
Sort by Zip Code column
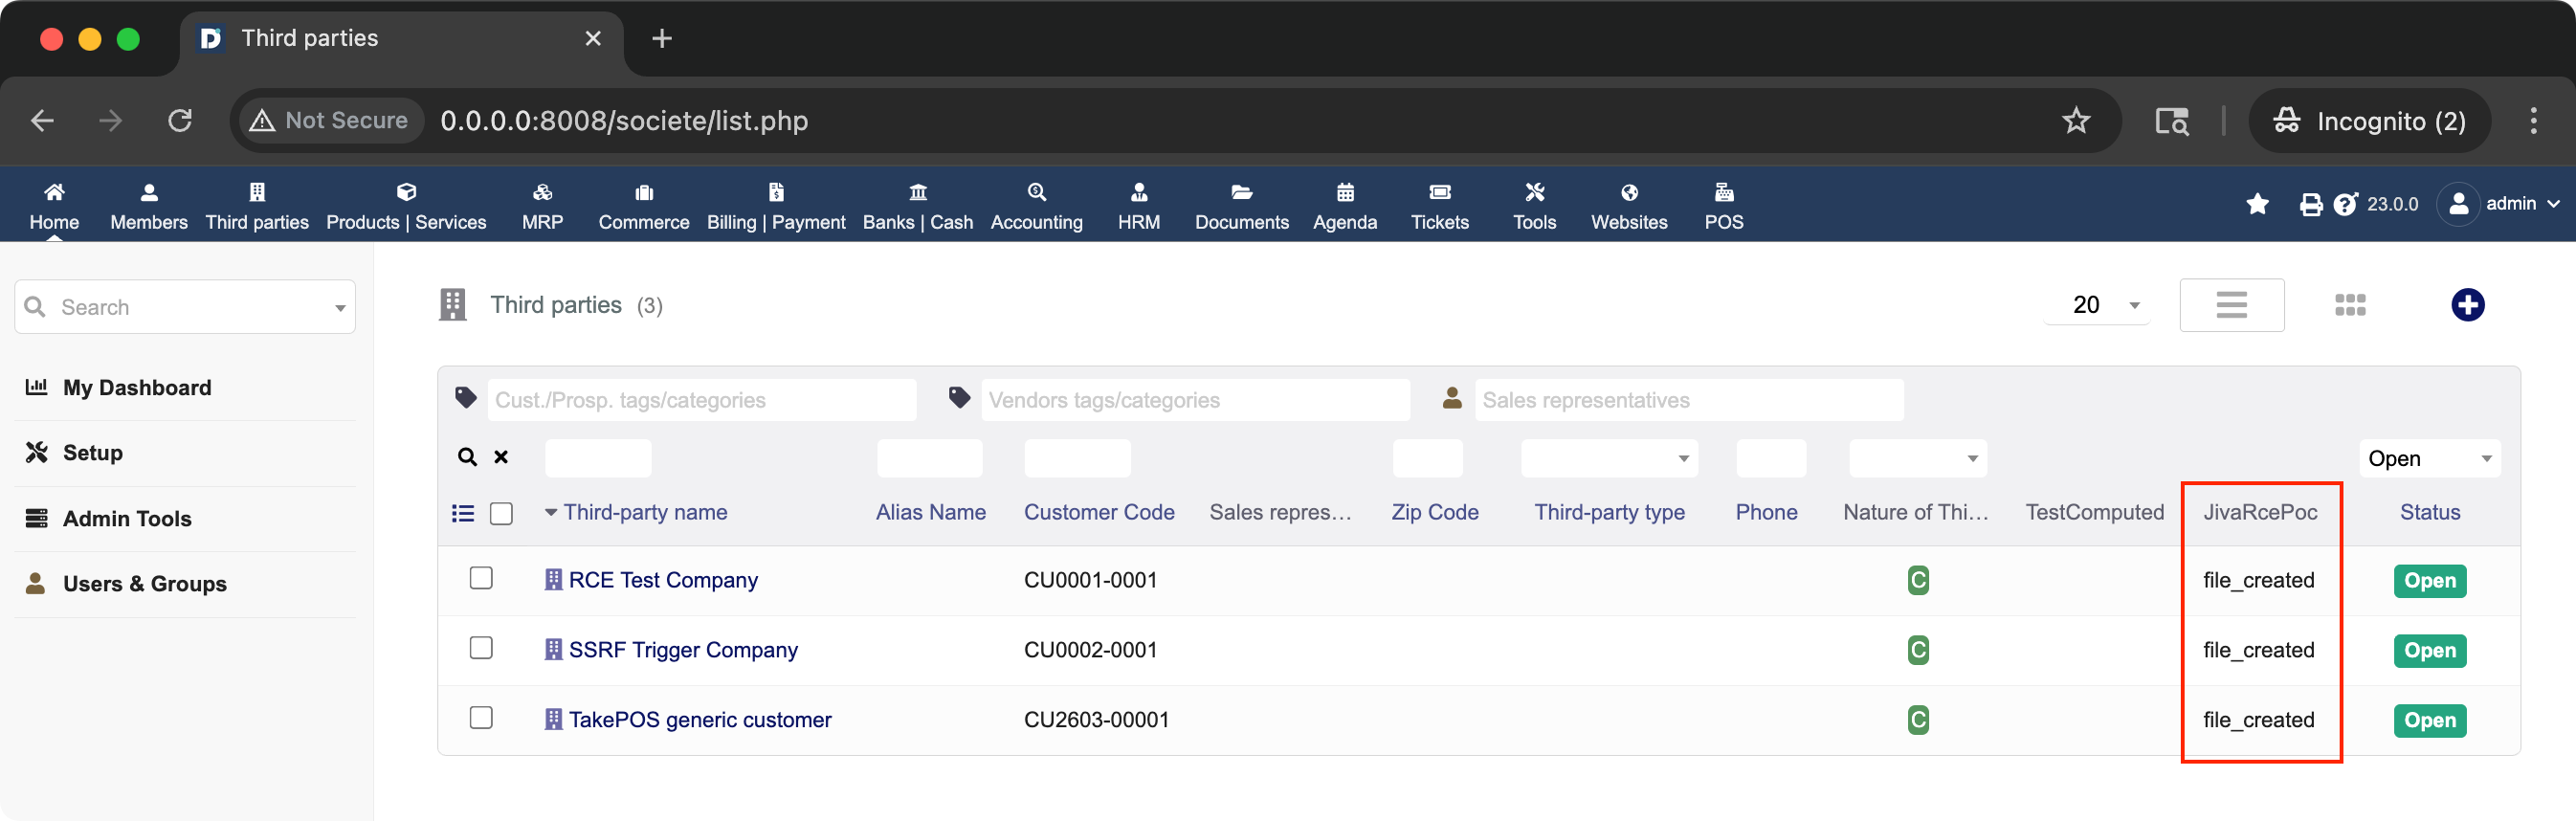coord(1434,512)
